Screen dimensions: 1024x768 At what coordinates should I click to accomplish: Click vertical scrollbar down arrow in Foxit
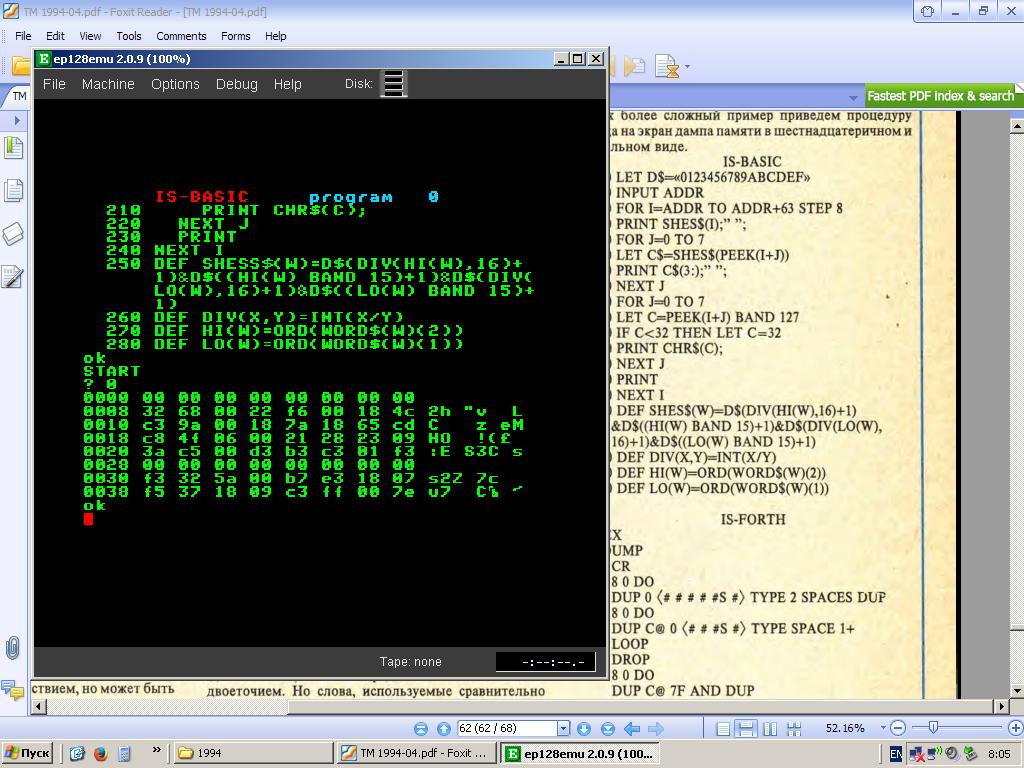1016,691
